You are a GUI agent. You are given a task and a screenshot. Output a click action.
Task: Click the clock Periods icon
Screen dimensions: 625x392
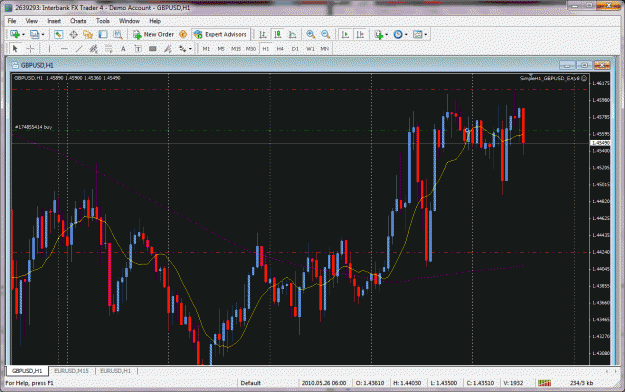pyautogui.click(x=398, y=35)
